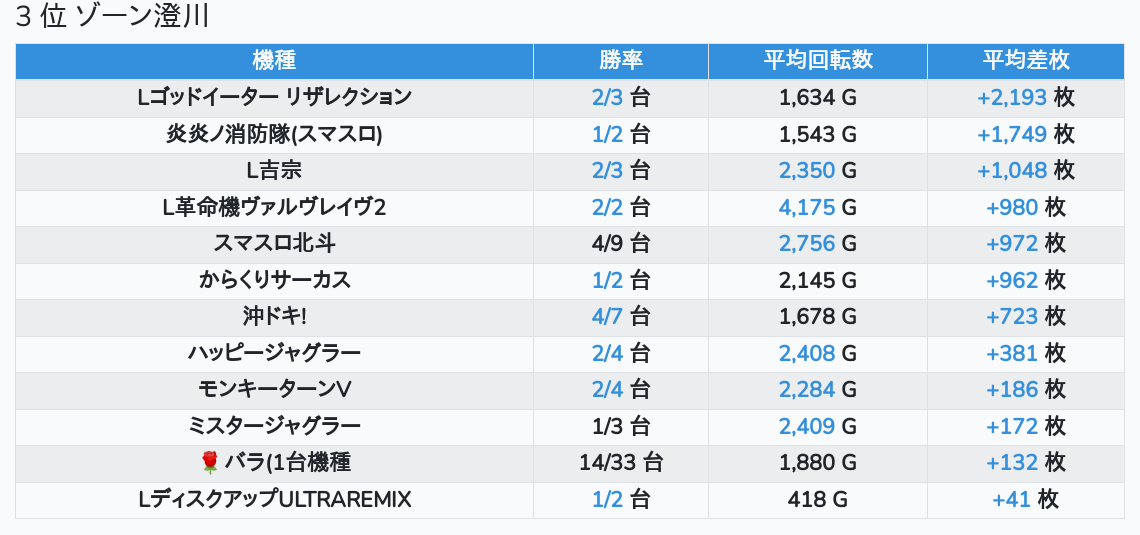Click the +2,193 average difference value
This screenshot has width=1140, height=535.
click(1012, 97)
